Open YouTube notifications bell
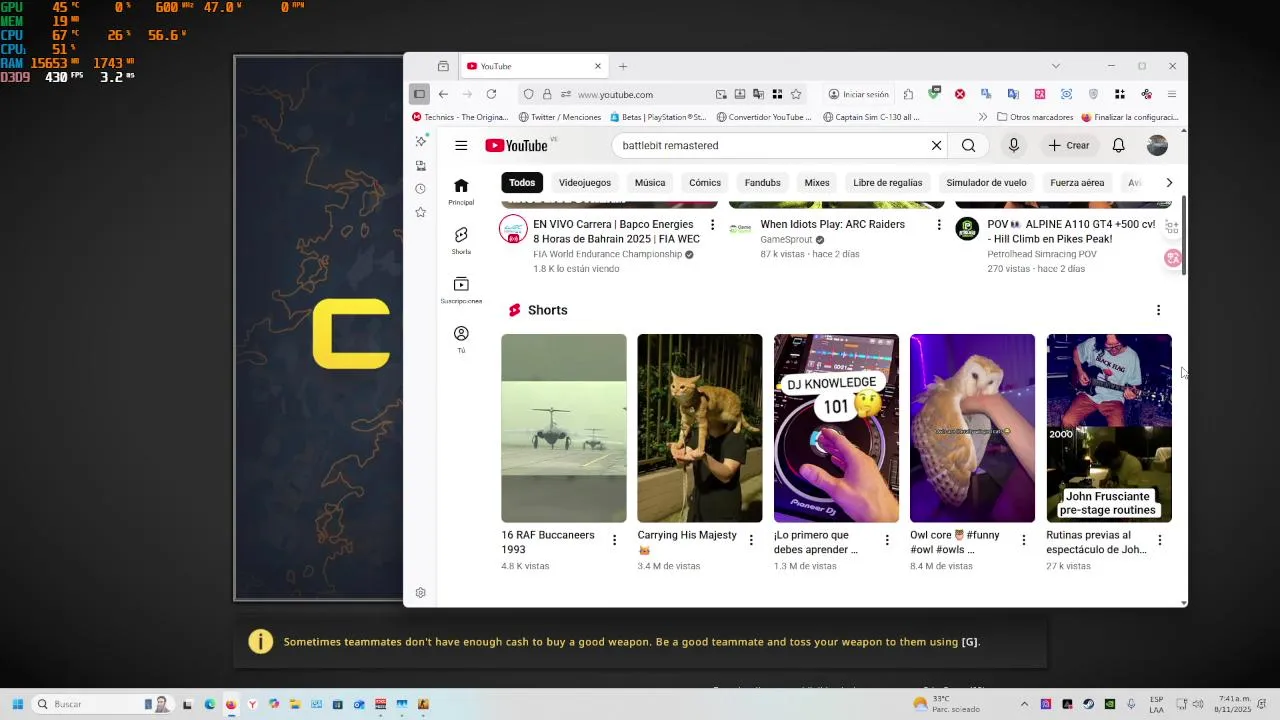 [1118, 145]
